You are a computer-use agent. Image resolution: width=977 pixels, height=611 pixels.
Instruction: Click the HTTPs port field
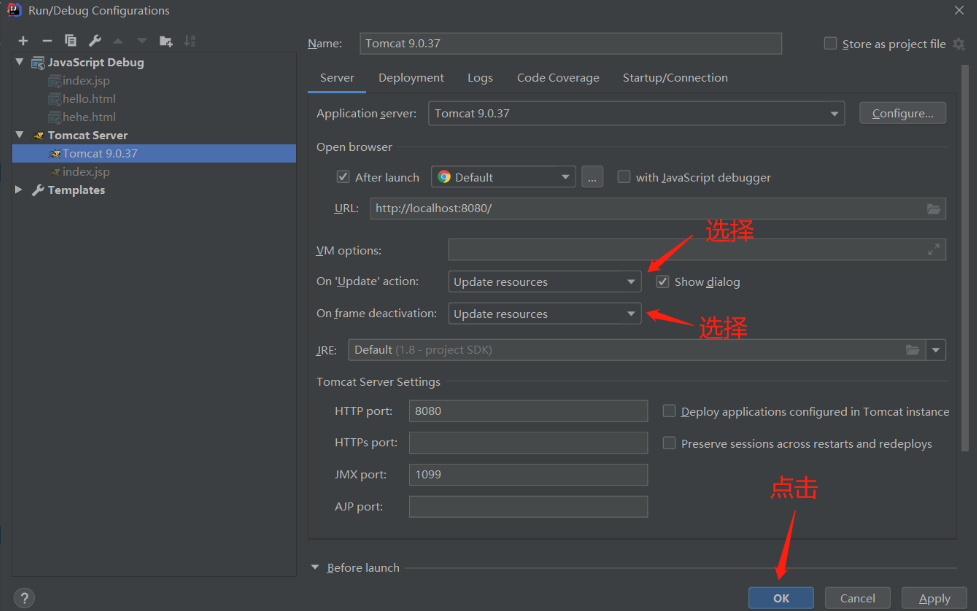tap(528, 443)
